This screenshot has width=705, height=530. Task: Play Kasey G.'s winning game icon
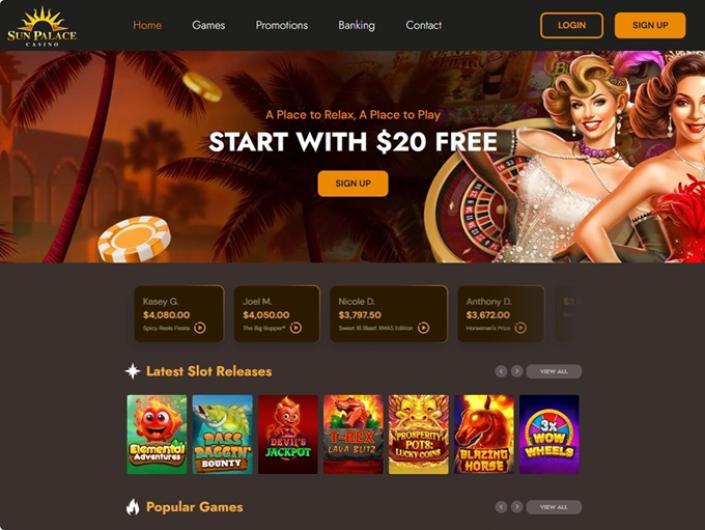[x=200, y=328]
